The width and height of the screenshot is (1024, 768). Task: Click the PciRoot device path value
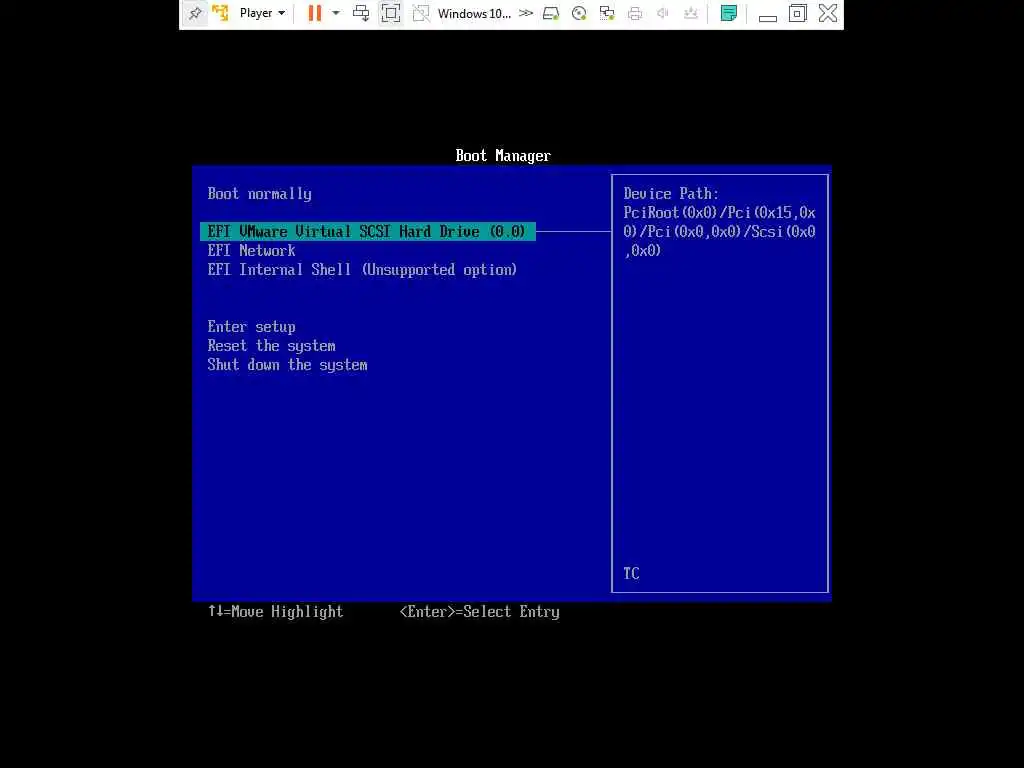coord(719,231)
